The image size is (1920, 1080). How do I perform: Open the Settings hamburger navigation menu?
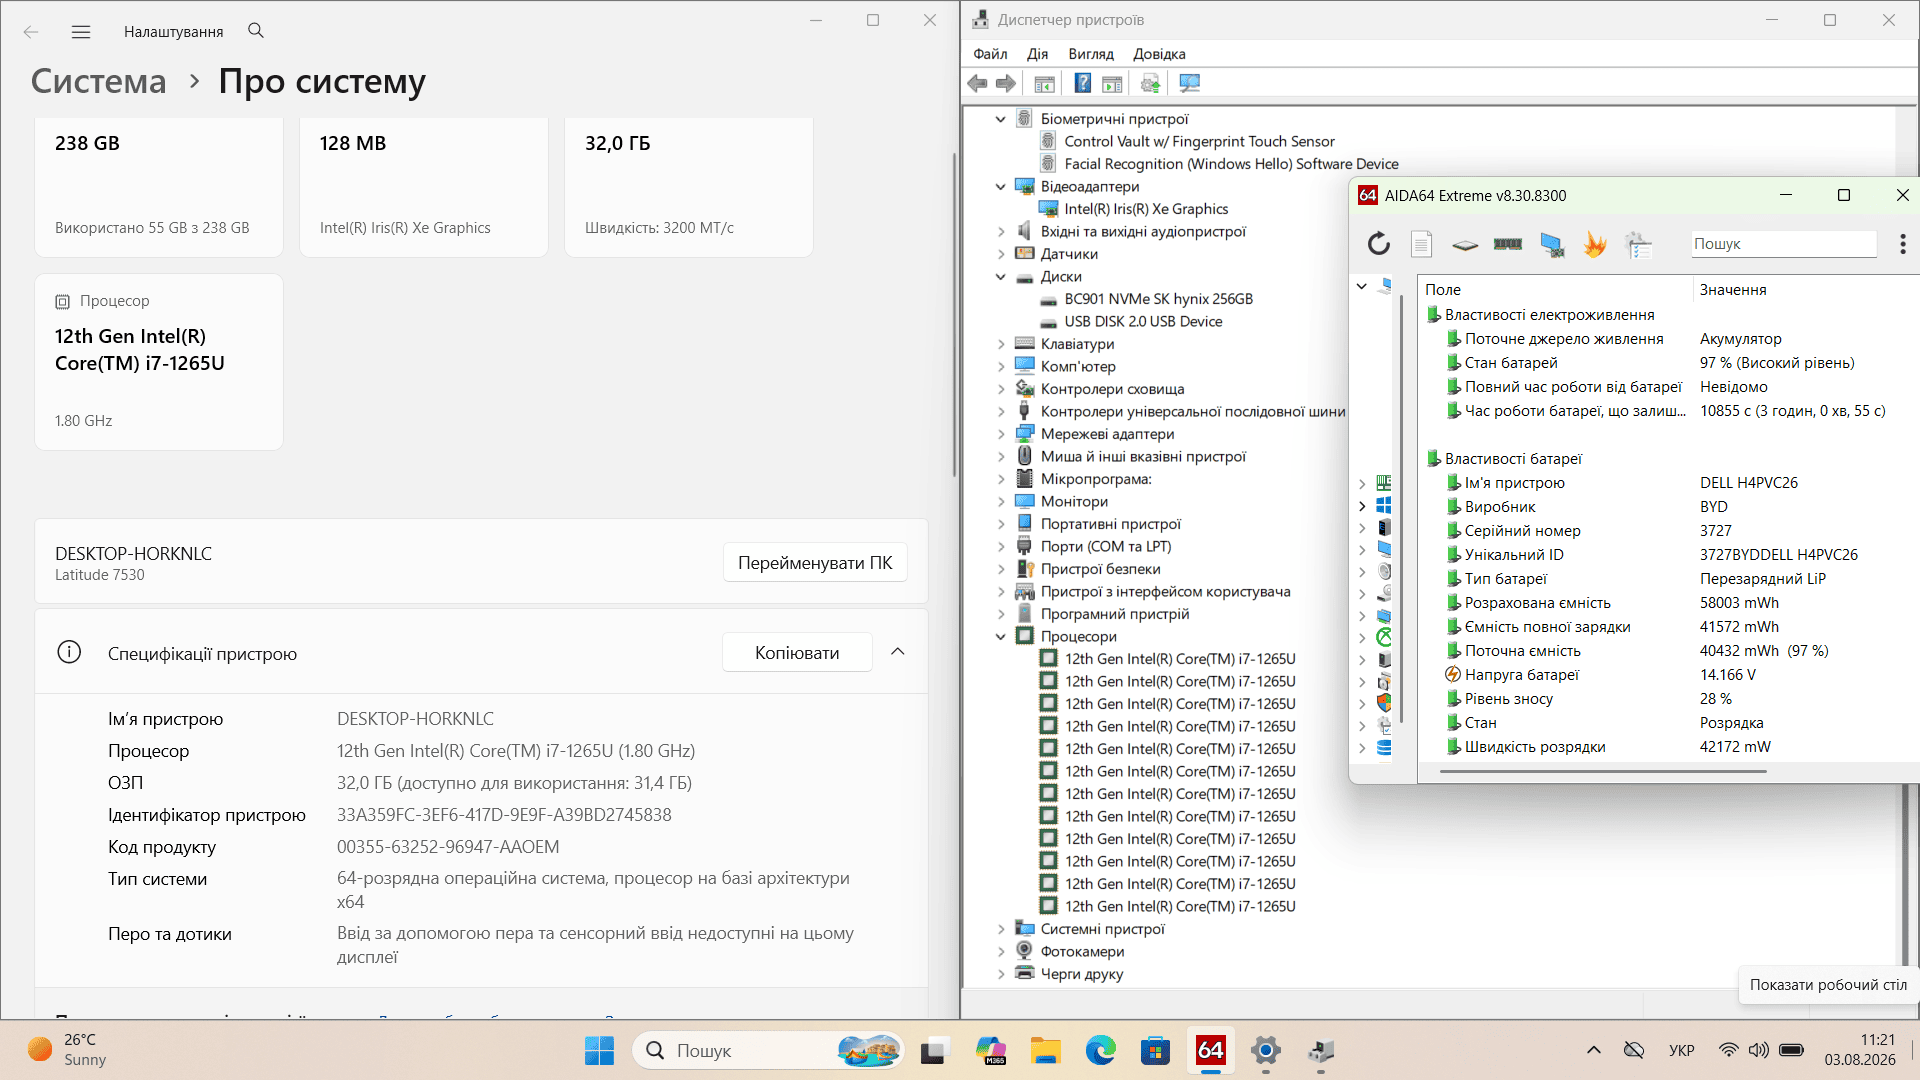[81, 32]
